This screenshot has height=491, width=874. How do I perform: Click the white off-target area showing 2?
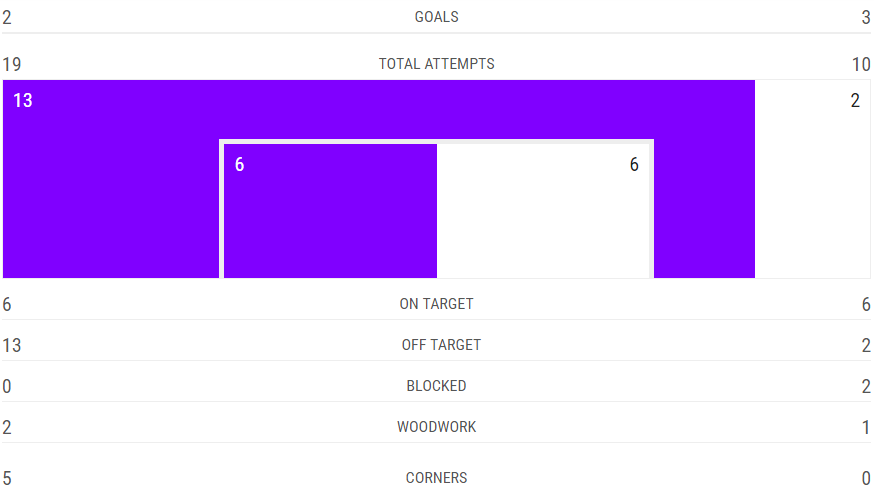click(x=813, y=179)
